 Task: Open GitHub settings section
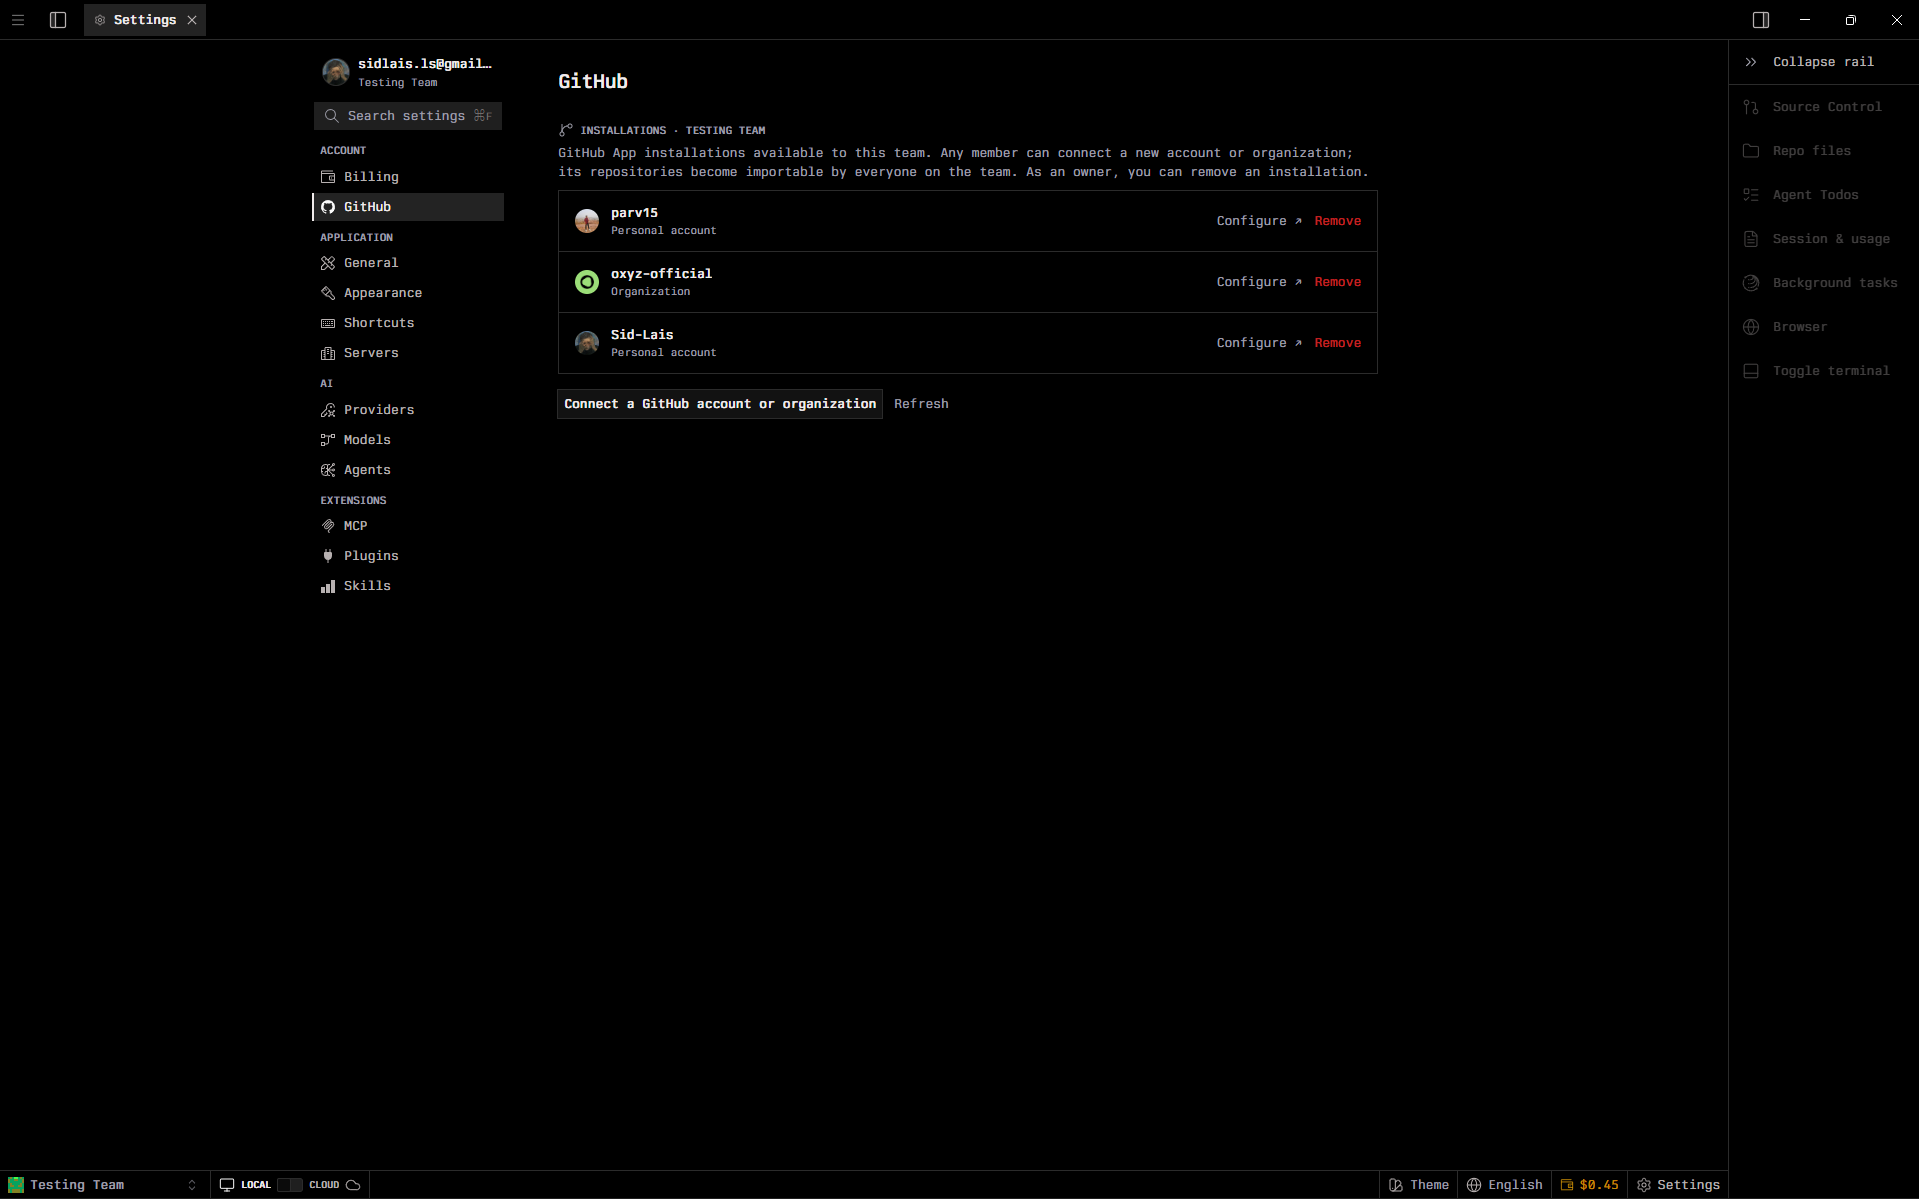(x=408, y=207)
